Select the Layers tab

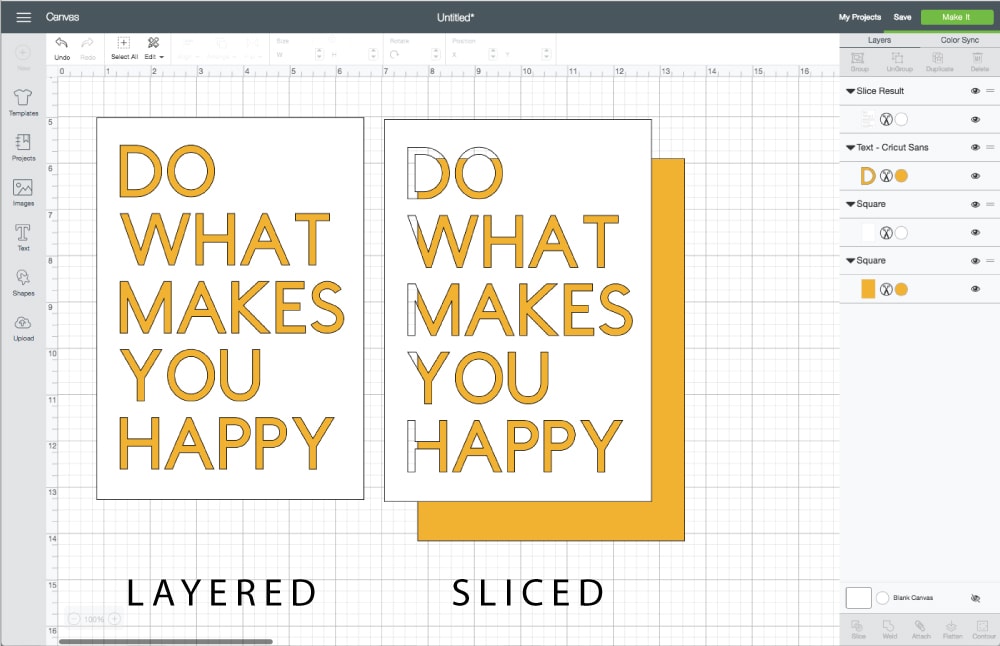[879, 40]
